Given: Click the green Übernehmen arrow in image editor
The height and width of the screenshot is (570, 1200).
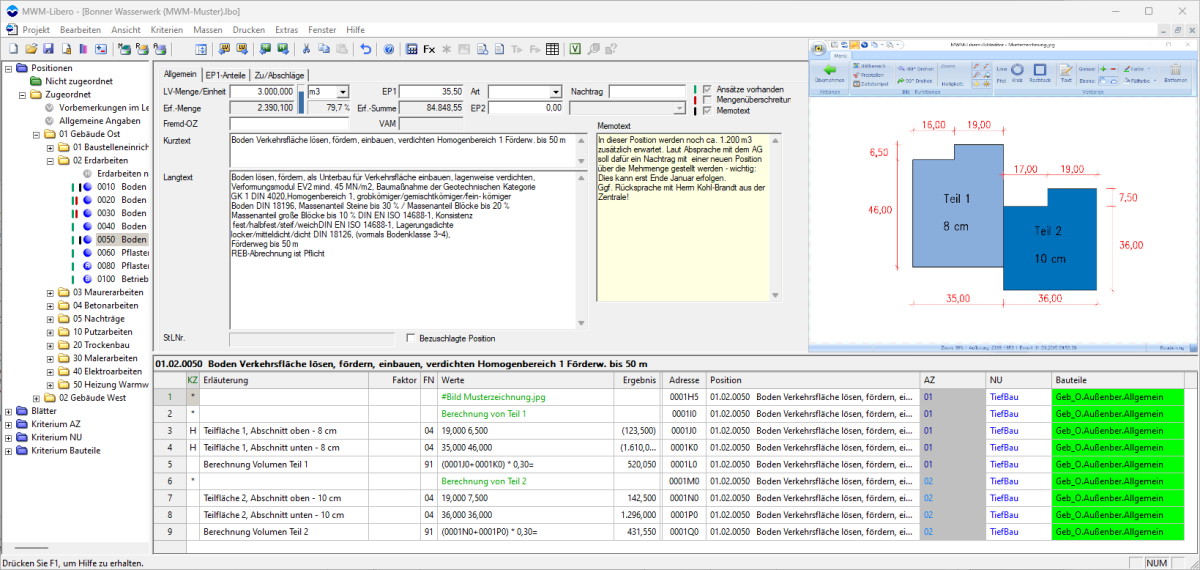Looking at the screenshot, I should coord(830,72).
